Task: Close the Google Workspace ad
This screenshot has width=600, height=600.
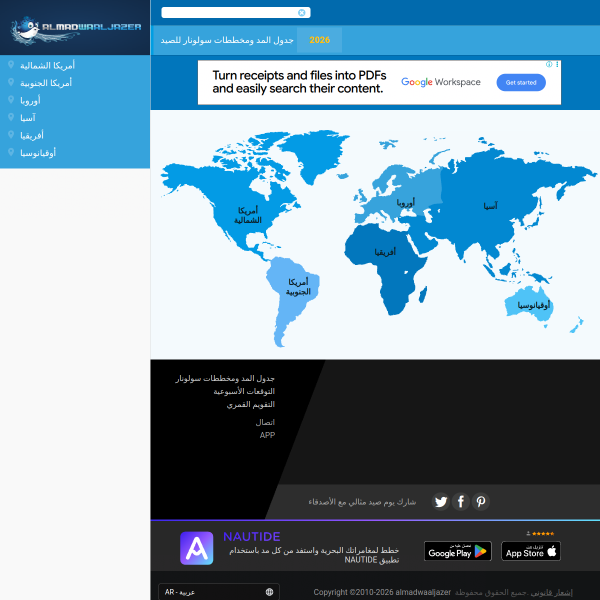Action: click(x=557, y=65)
